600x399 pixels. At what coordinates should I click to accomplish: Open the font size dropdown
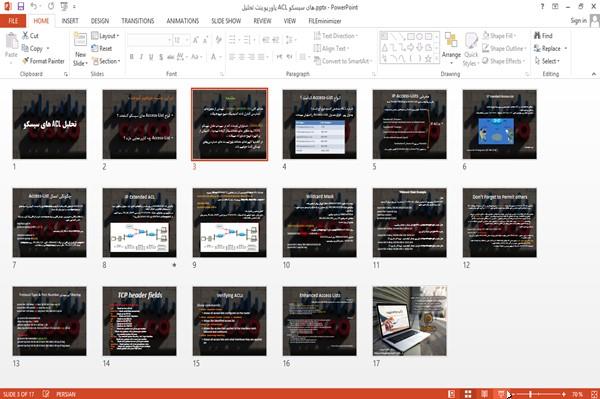(187, 40)
